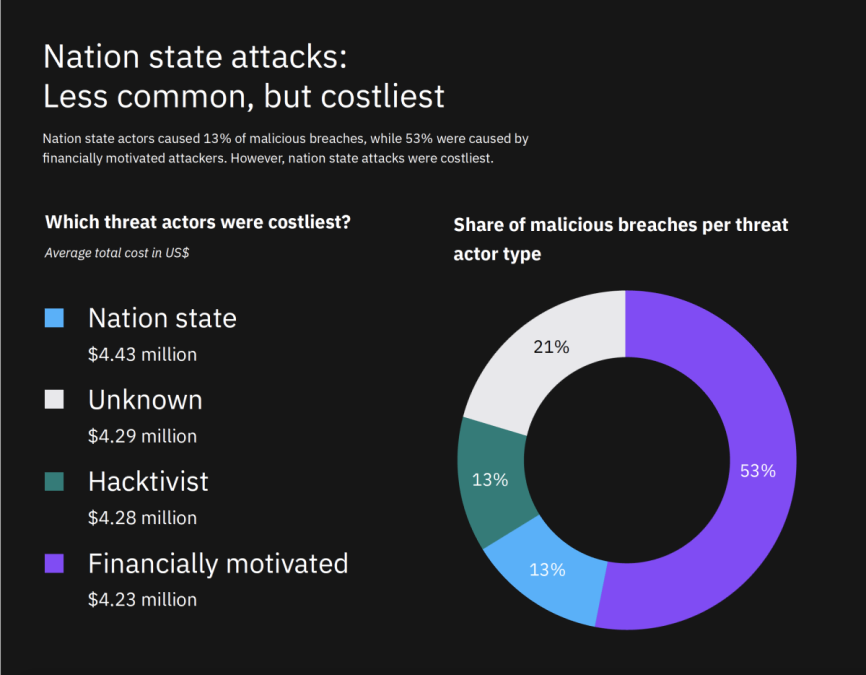The width and height of the screenshot is (866, 675).
Task: Click the white Unknown legend square
Action: tap(54, 399)
